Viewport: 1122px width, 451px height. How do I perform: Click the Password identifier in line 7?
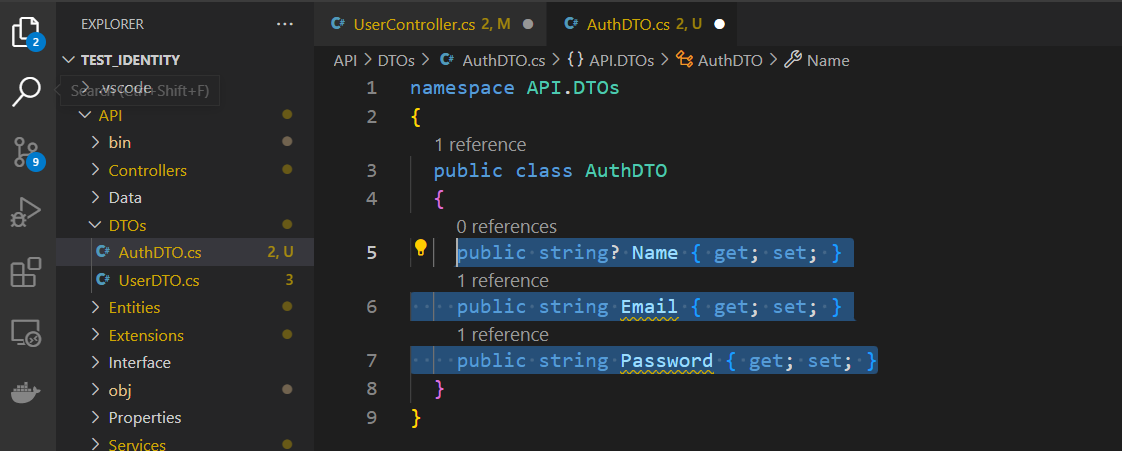[666, 361]
